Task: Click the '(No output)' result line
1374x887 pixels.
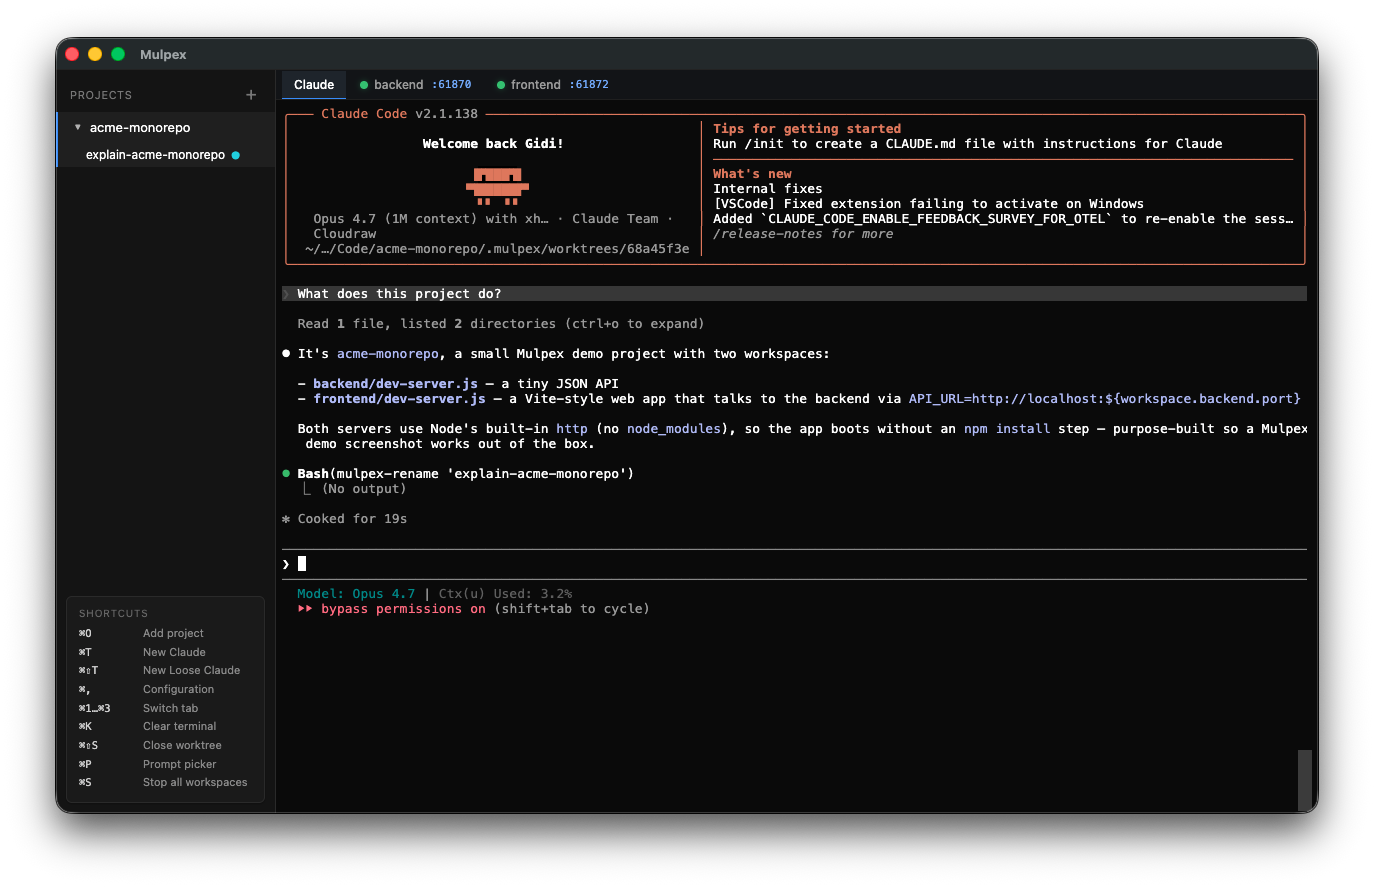Action: click(x=364, y=489)
